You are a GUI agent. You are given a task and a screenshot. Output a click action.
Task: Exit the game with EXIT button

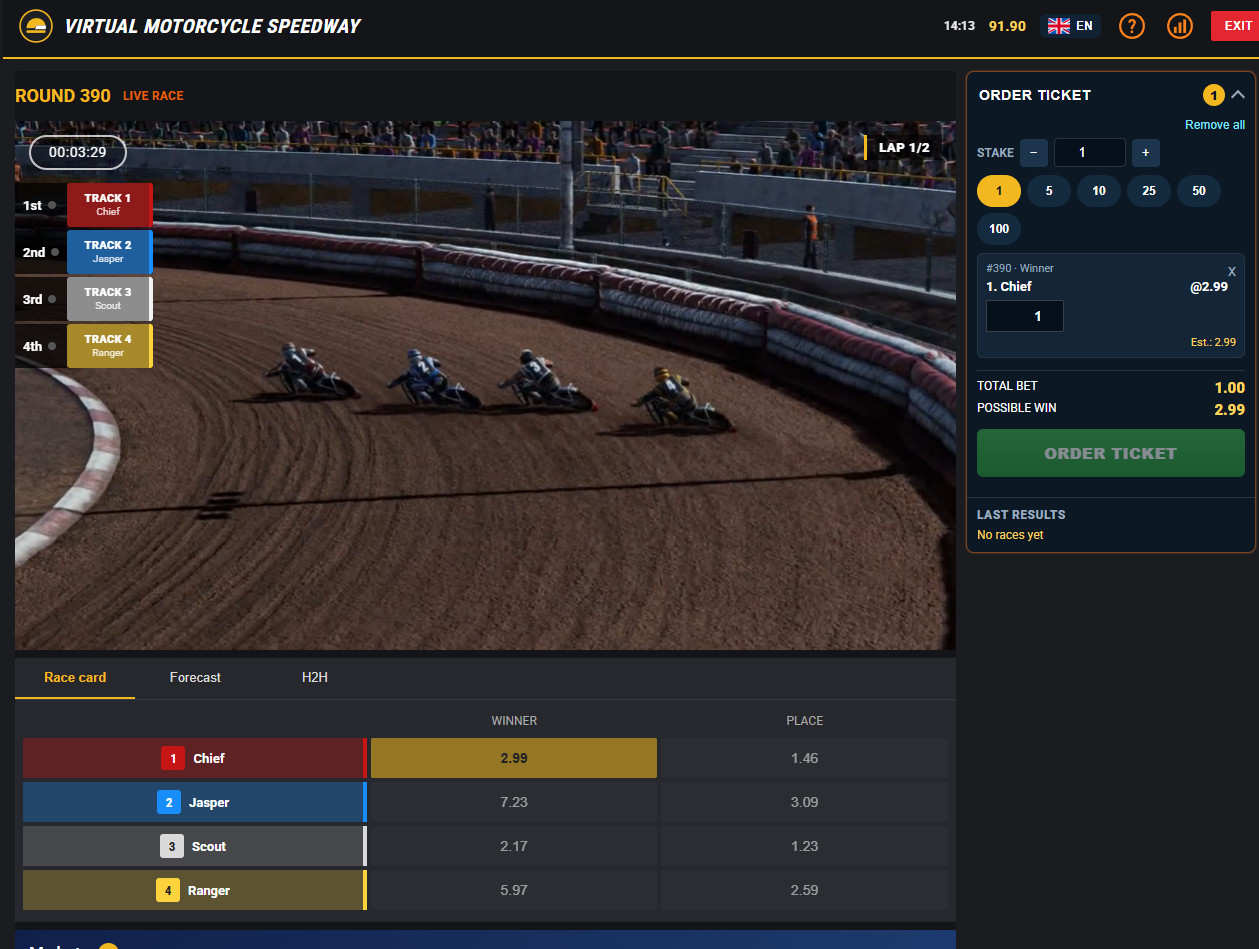click(1237, 26)
